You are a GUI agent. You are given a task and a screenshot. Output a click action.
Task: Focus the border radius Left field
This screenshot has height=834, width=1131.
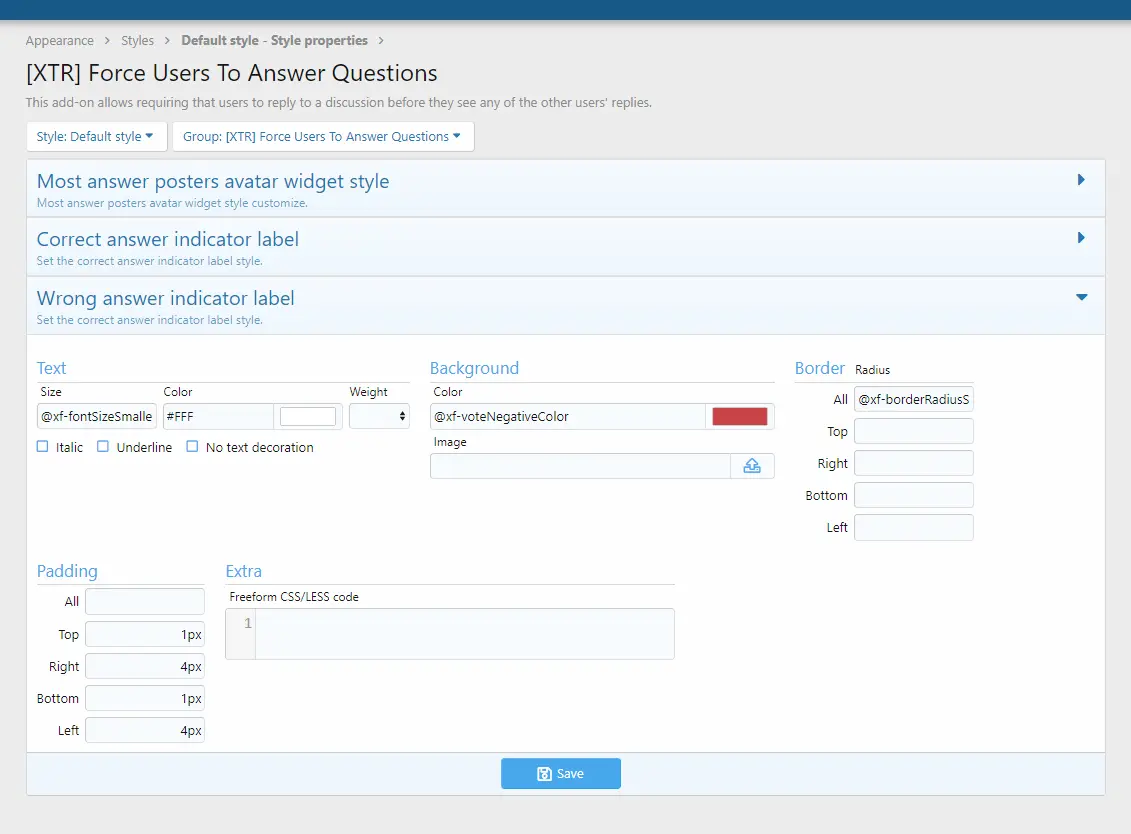914,527
